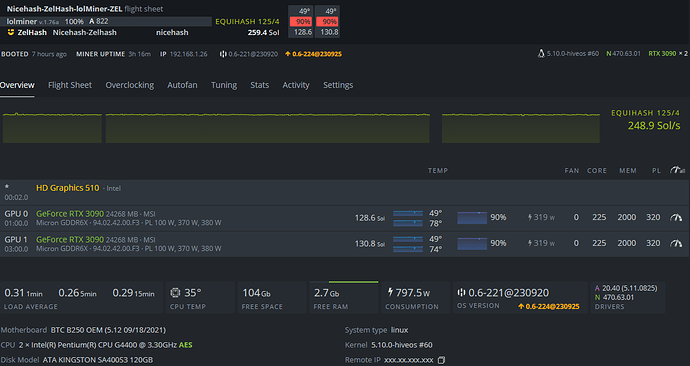Go to the Autofan tab

[x=182, y=85]
